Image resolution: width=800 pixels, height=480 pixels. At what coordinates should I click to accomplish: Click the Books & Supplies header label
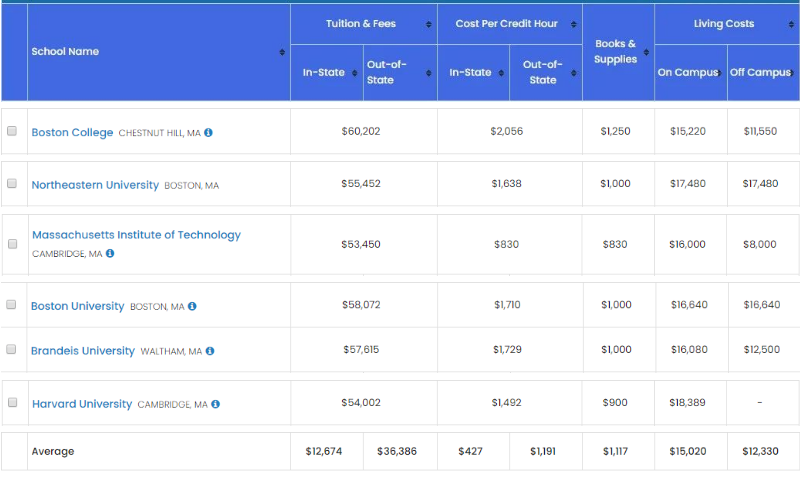coord(616,52)
